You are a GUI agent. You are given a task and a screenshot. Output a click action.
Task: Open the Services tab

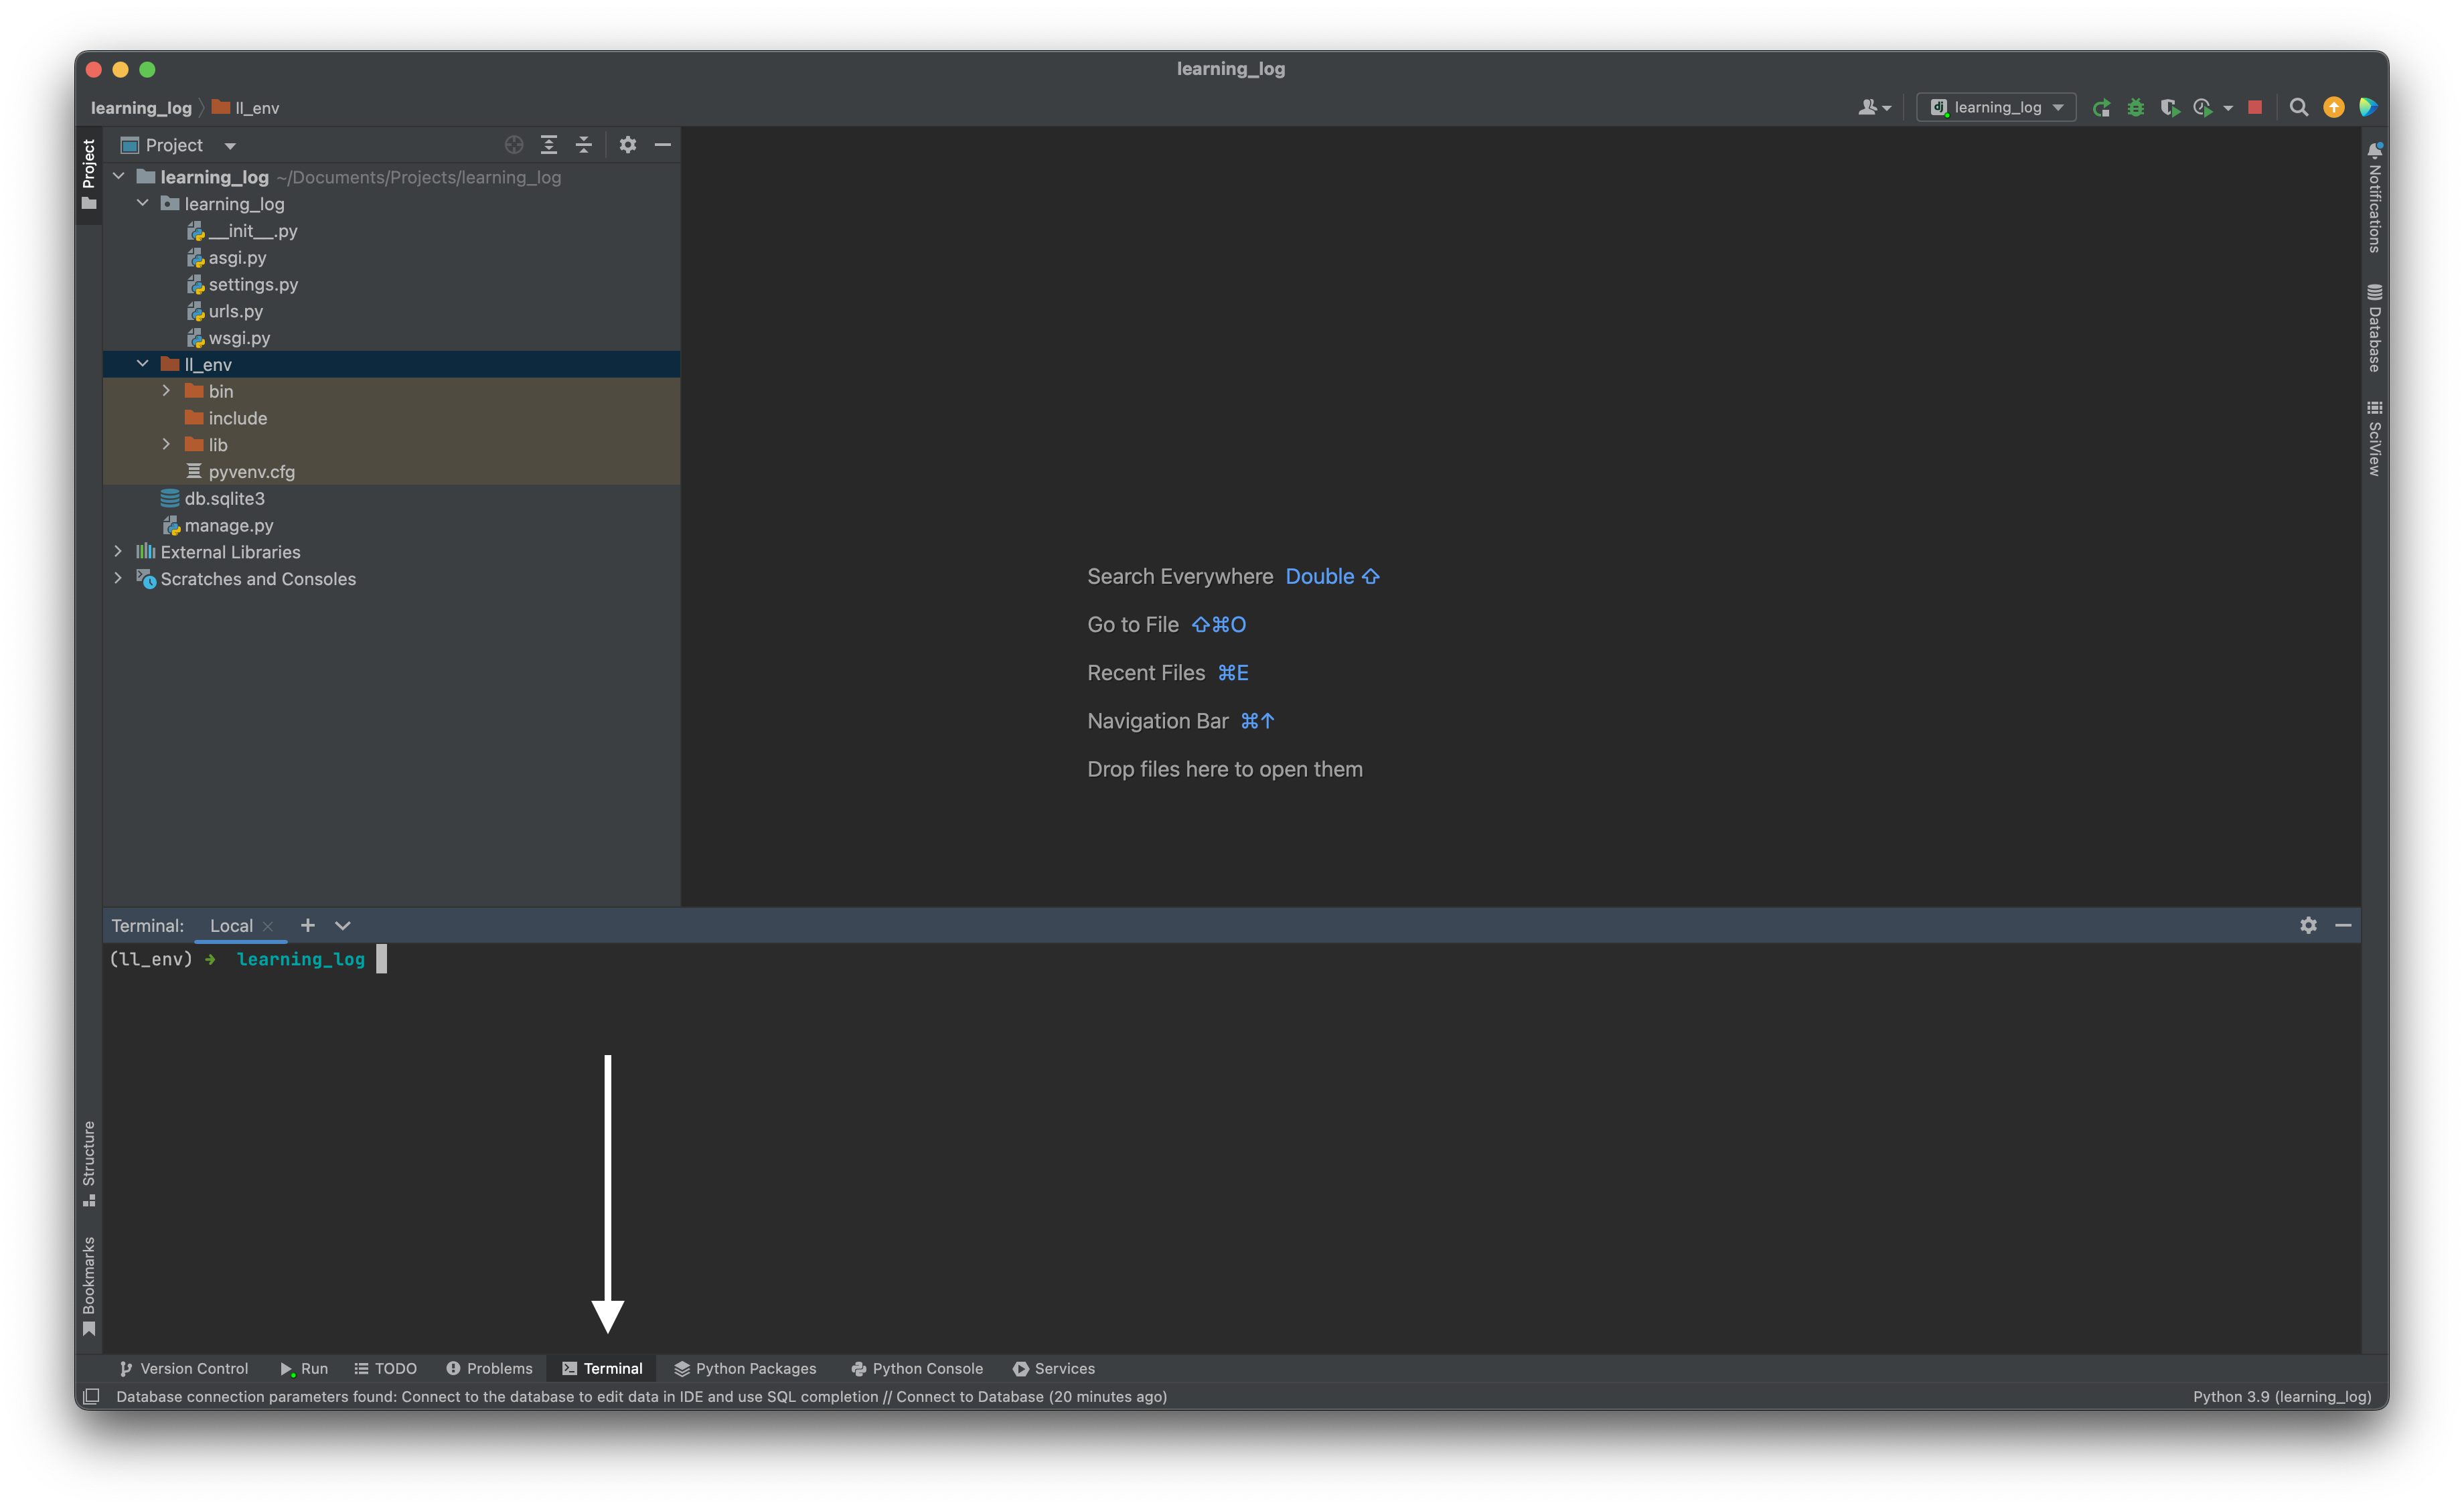[x=1054, y=1369]
